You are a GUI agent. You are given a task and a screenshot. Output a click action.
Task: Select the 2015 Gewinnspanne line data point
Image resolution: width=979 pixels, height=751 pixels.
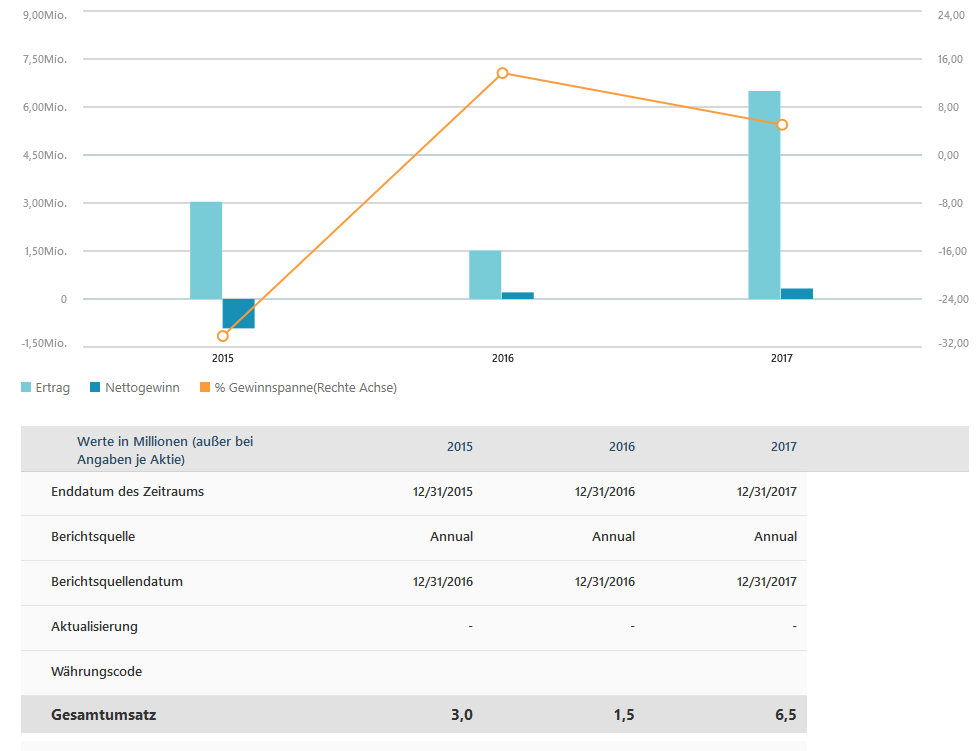pyautogui.click(x=223, y=336)
